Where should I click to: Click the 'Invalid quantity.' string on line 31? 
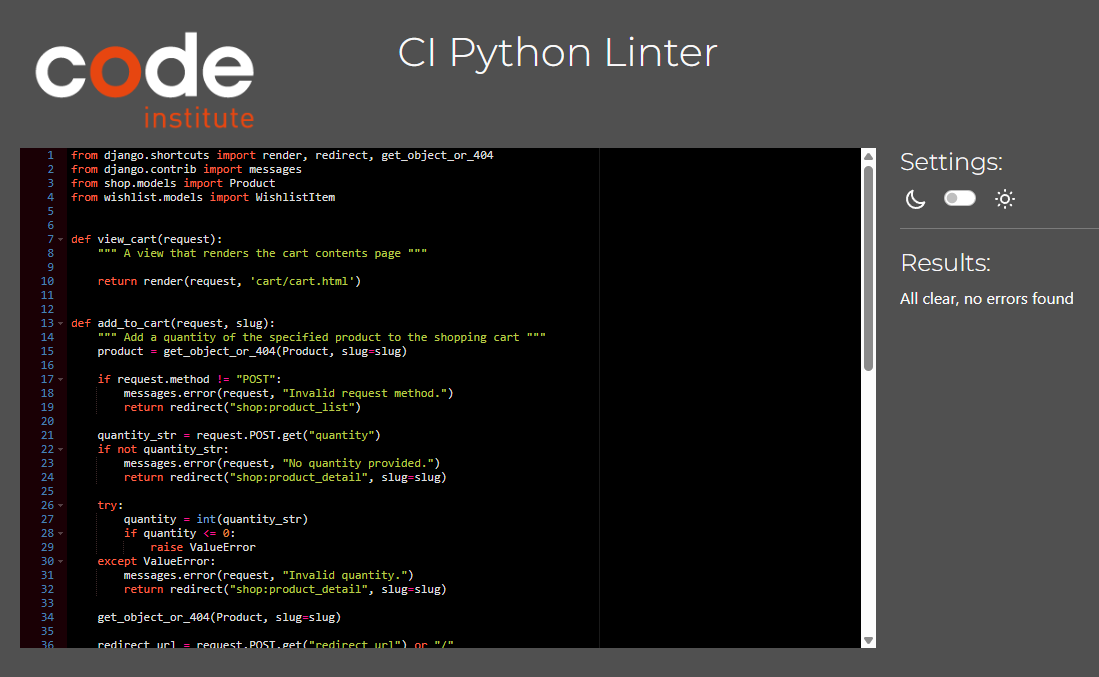345,576
